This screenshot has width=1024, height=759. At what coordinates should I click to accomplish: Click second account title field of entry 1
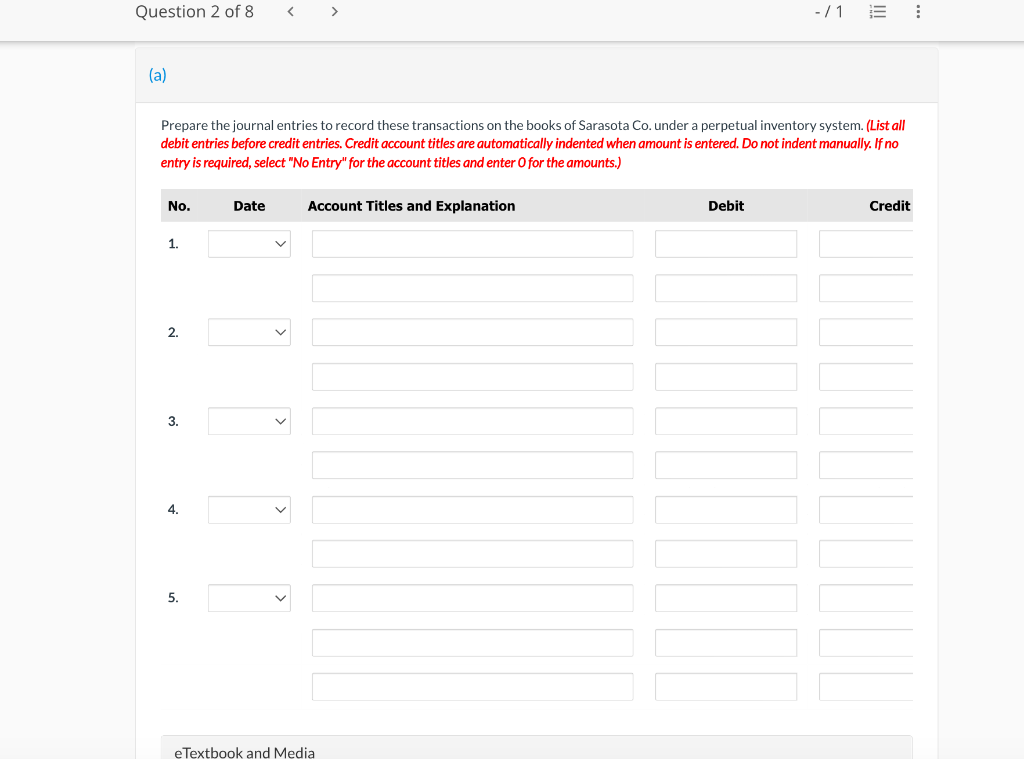[473, 288]
